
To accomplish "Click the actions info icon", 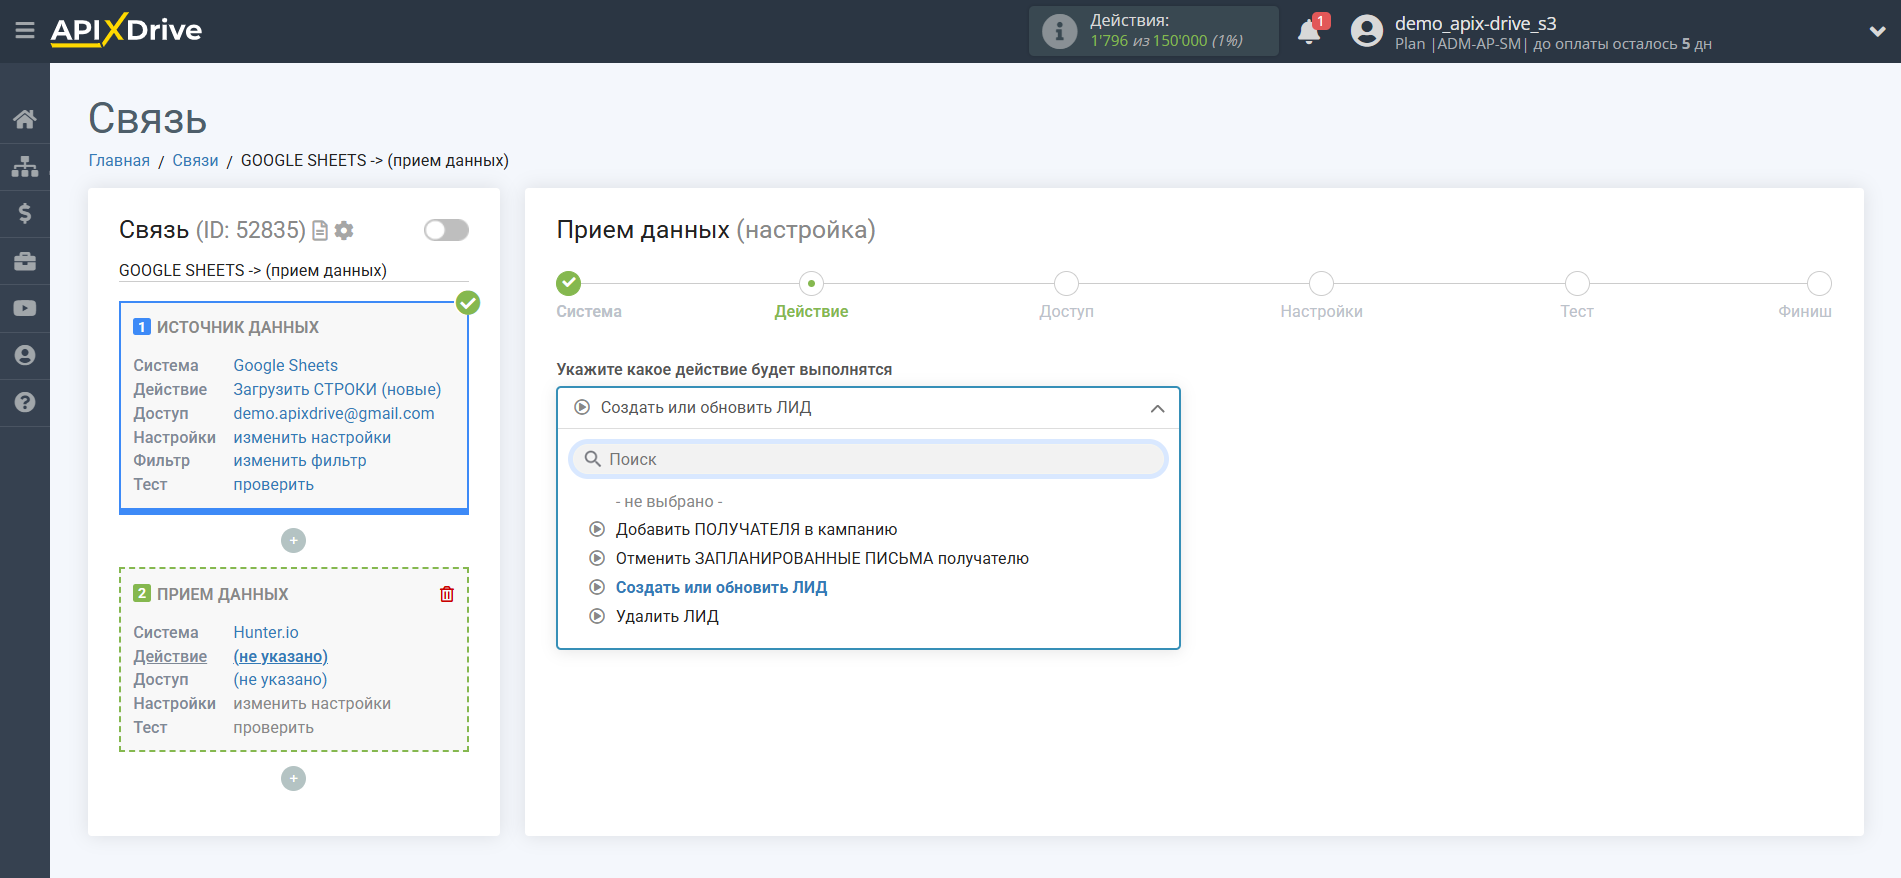I will (x=1059, y=31).
